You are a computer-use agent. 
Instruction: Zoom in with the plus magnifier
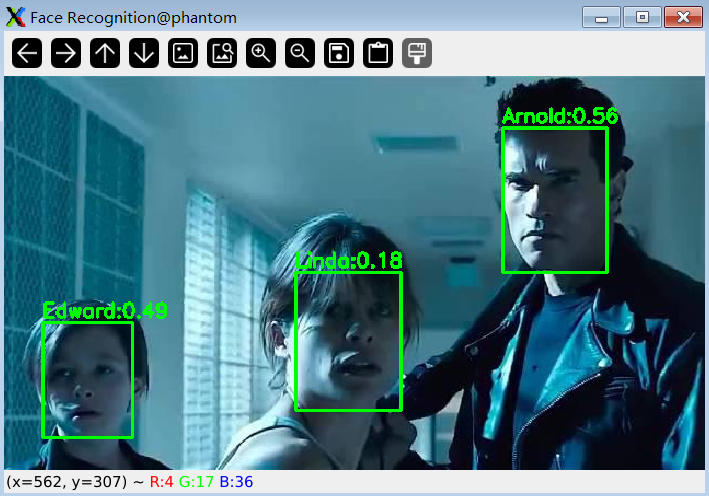[x=261, y=53]
